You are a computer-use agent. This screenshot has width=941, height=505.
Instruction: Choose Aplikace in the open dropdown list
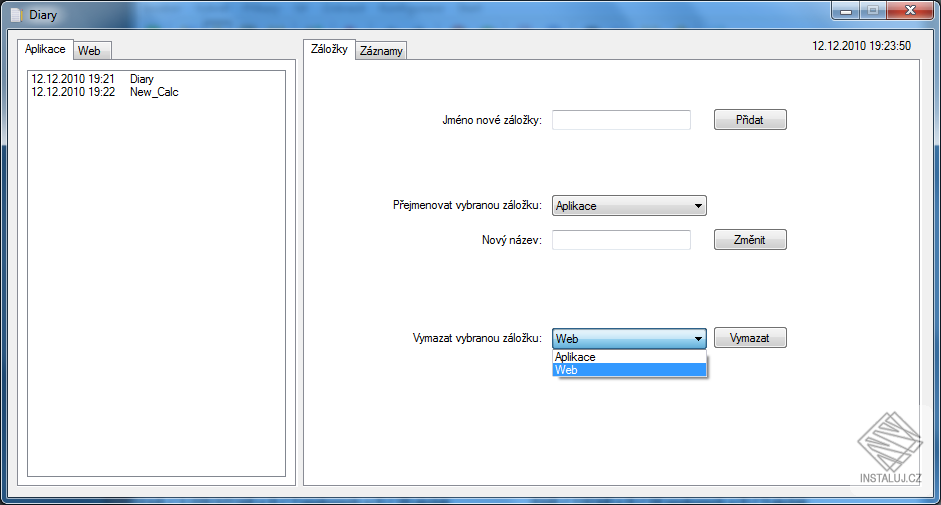pos(629,357)
